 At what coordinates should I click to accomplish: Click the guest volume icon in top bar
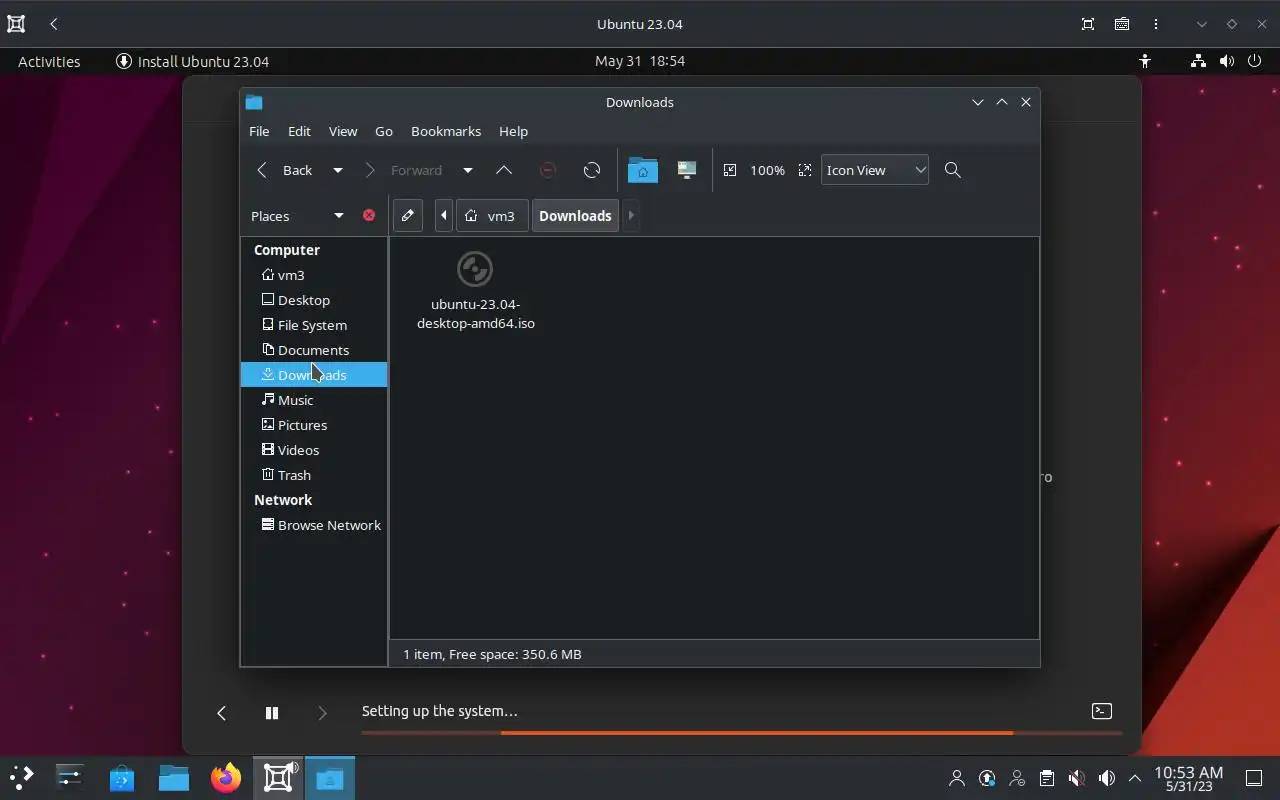tap(1227, 61)
